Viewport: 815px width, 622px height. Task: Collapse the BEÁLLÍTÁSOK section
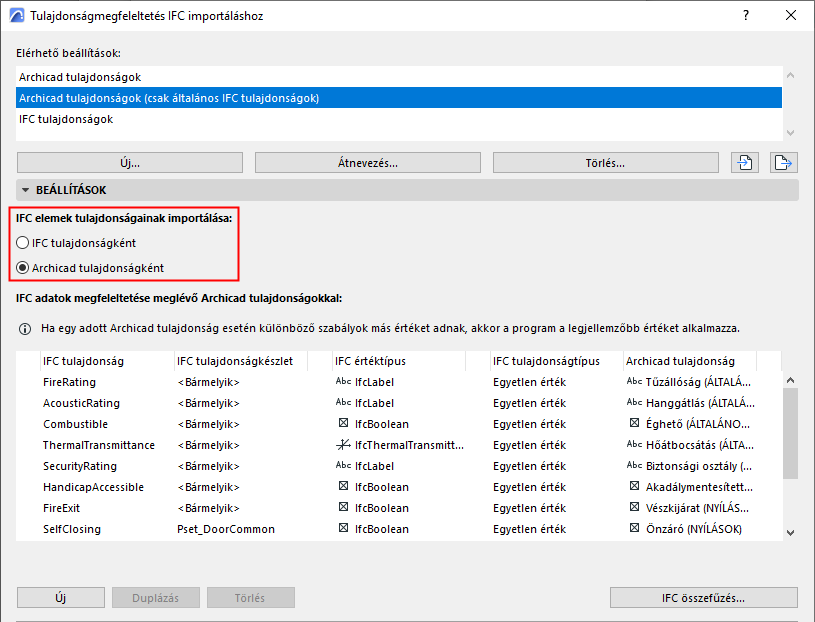click(25, 190)
